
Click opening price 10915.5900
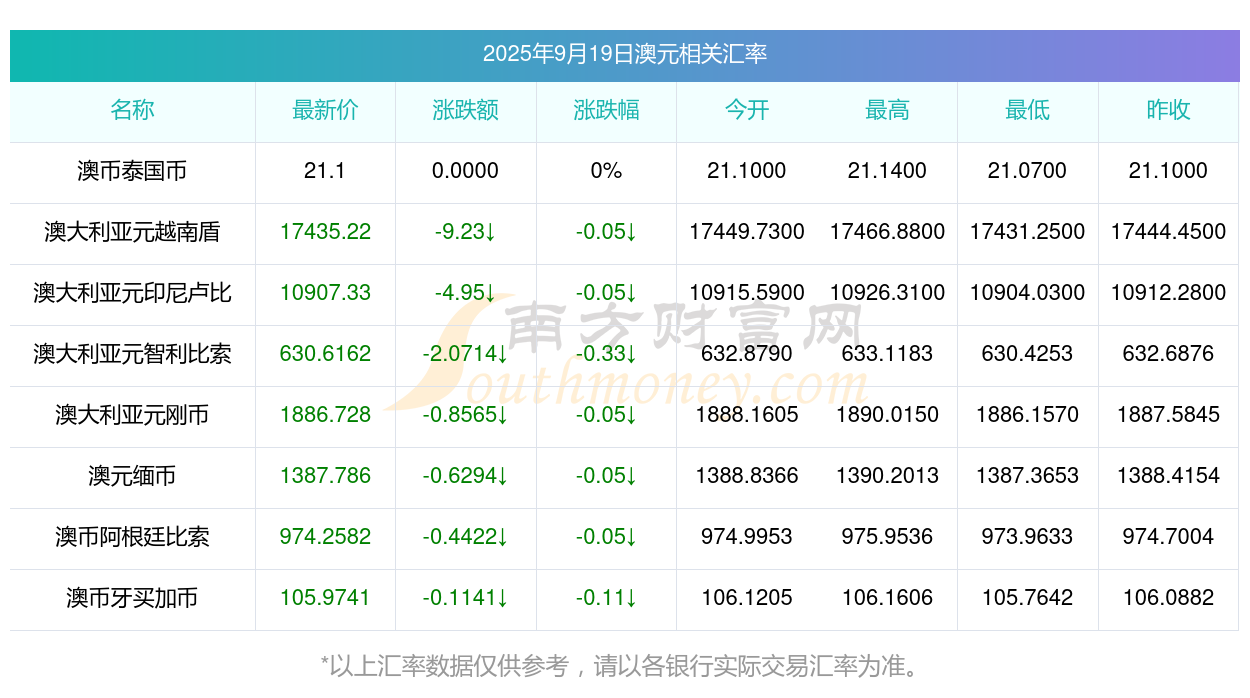pos(747,293)
